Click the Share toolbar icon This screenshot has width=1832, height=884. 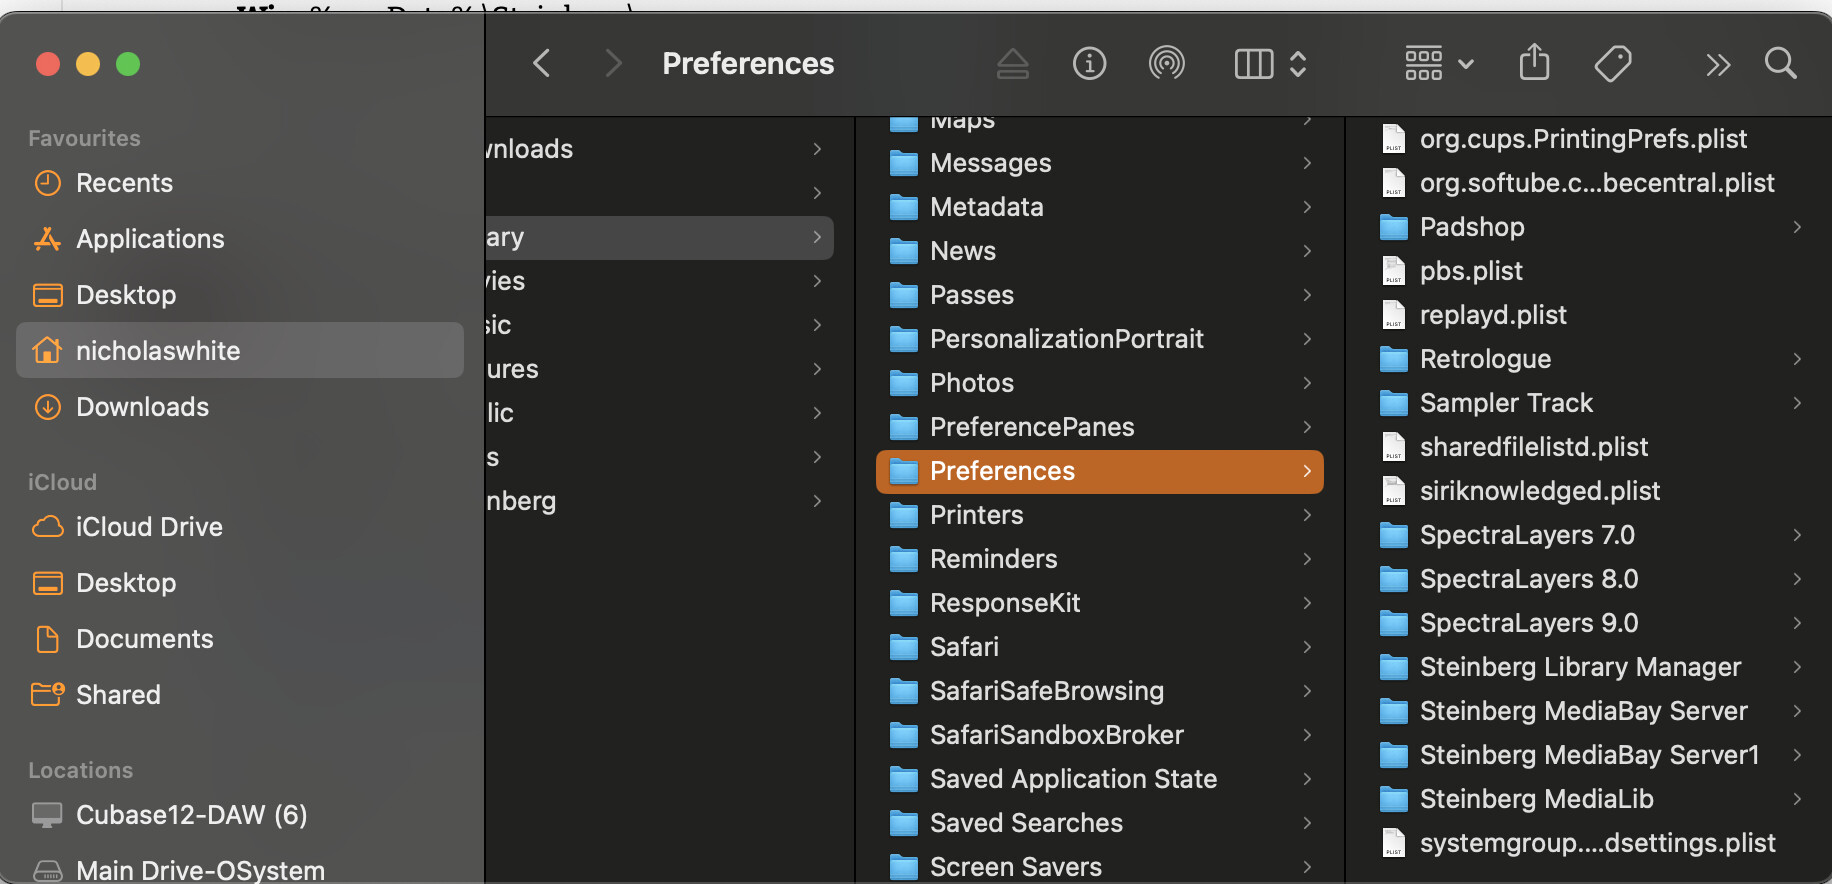tap(1534, 64)
